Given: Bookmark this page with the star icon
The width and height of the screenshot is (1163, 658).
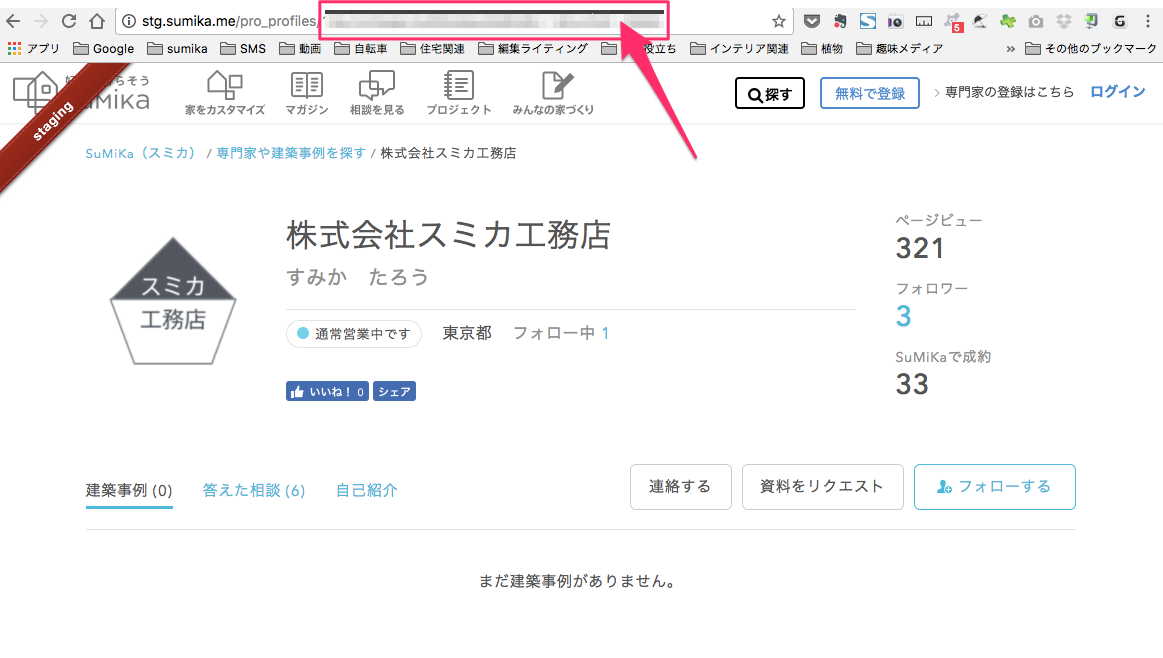Looking at the screenshot, I should pos(779,22).
